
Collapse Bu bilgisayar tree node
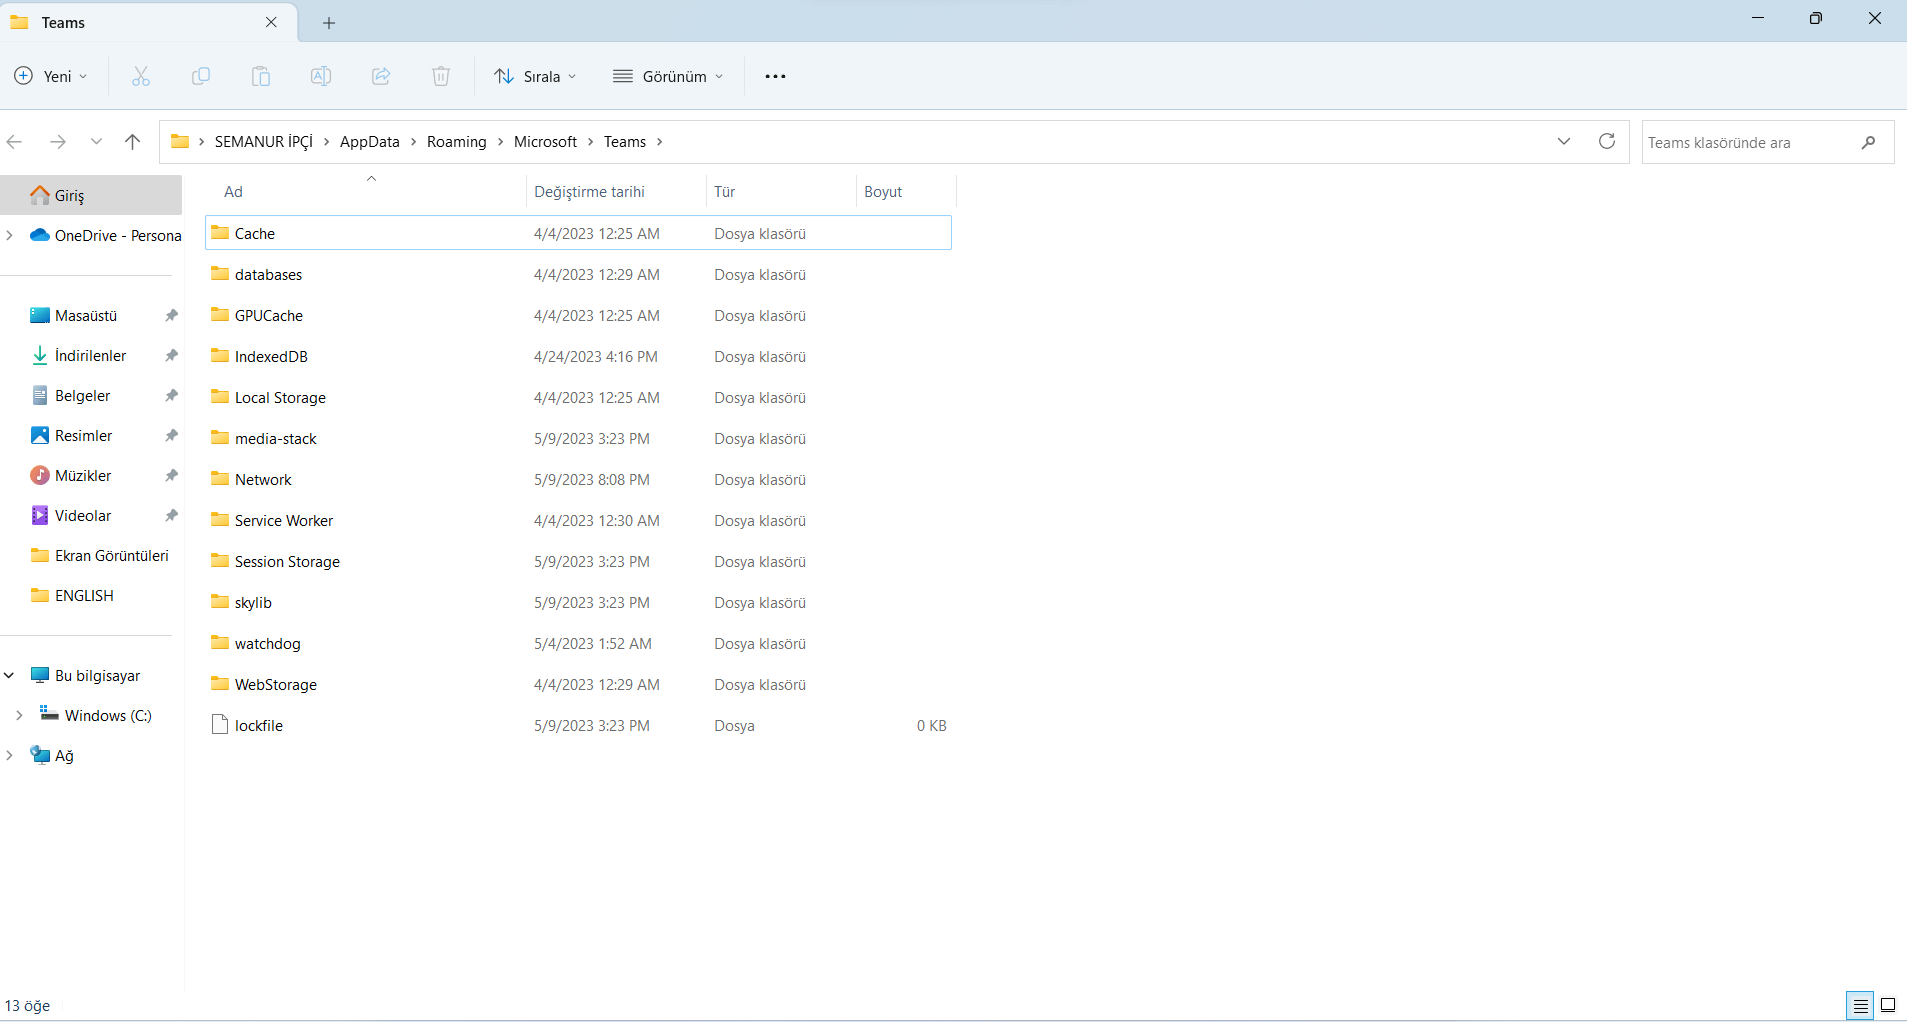[10, 675]
